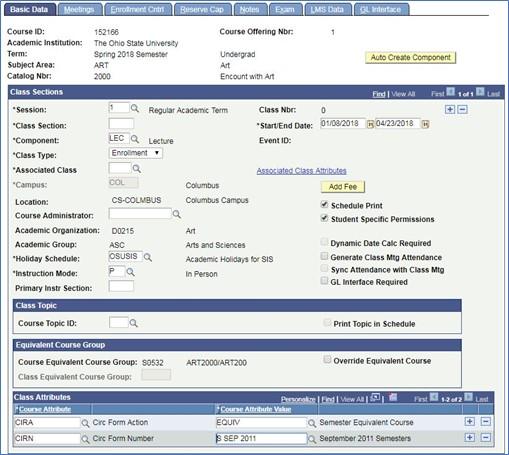Open the Instruction Mode lookup magnifier
Screen dimensions: 509x455
131,272
